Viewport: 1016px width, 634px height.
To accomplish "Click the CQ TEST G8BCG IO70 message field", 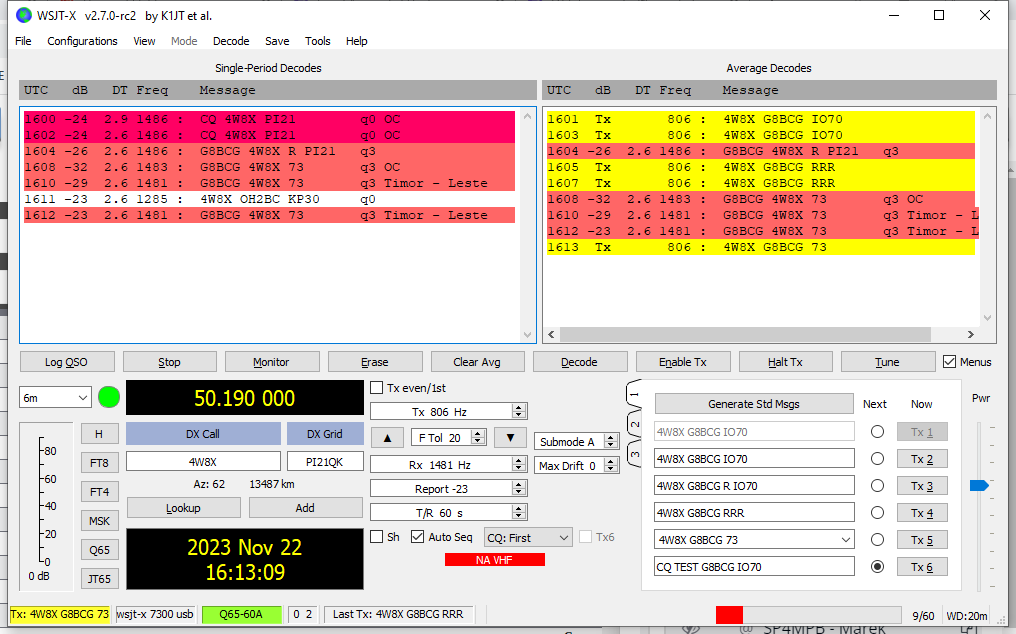I will 754,567.
